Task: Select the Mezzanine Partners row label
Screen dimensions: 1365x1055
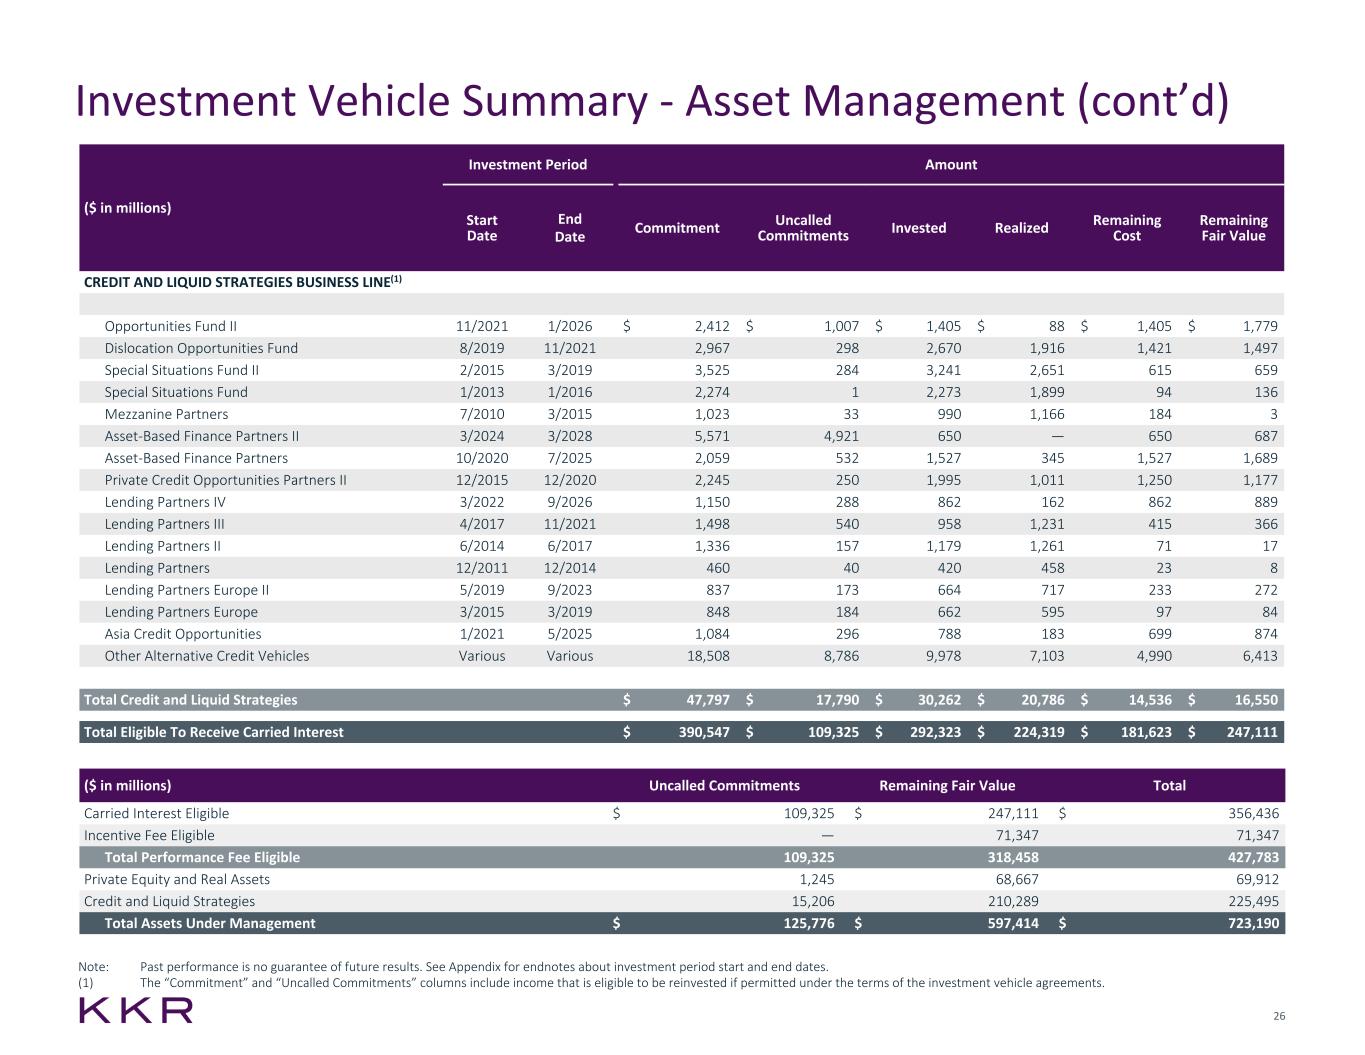Action: (x=166, y=414)
